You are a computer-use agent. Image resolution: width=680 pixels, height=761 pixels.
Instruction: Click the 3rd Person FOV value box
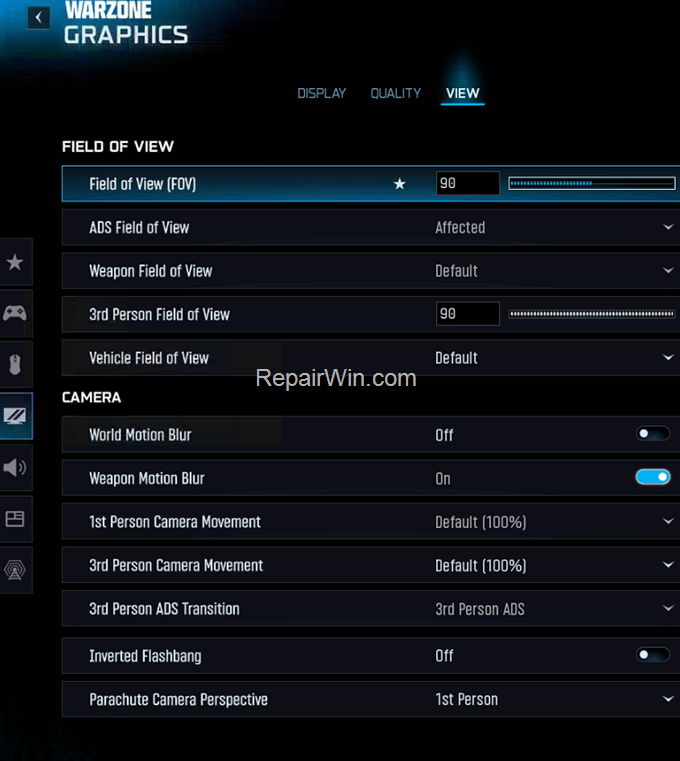pos(467,314)
